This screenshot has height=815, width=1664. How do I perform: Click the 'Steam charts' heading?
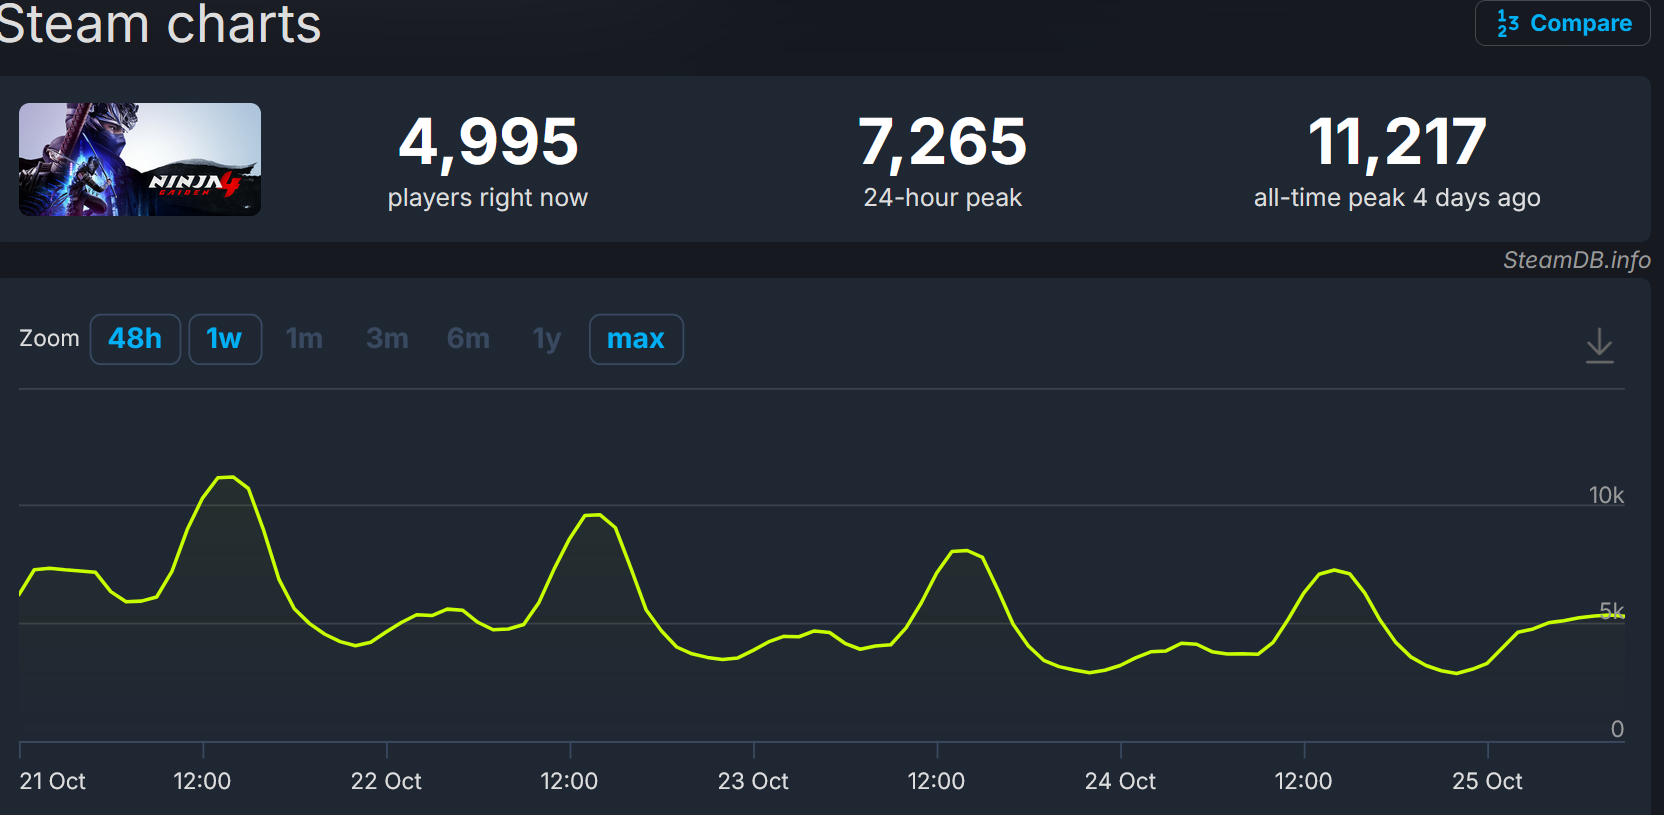pos(160,23)
